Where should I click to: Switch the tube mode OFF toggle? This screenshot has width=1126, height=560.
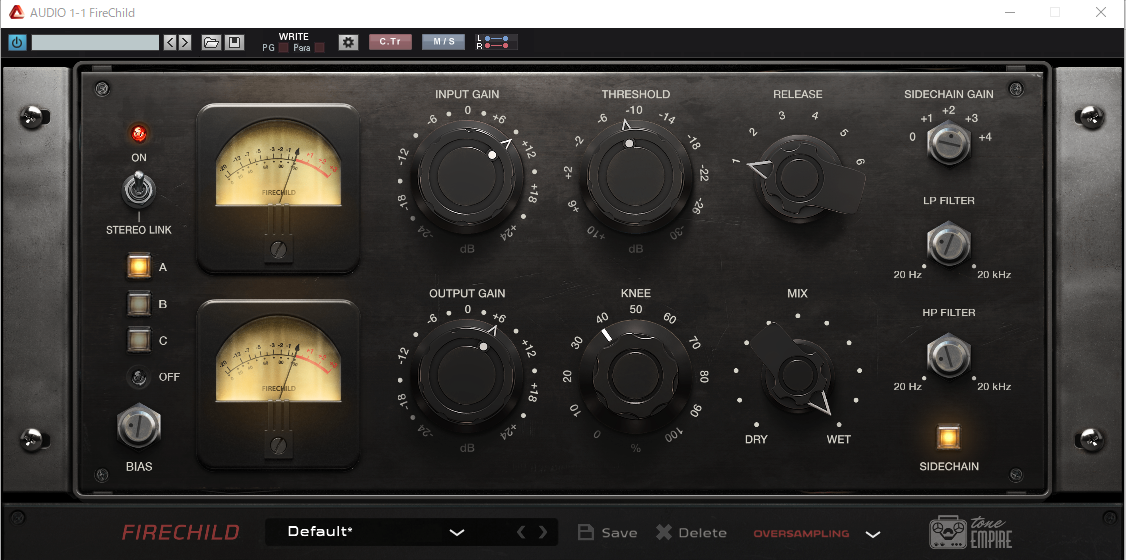click(139, 377)
